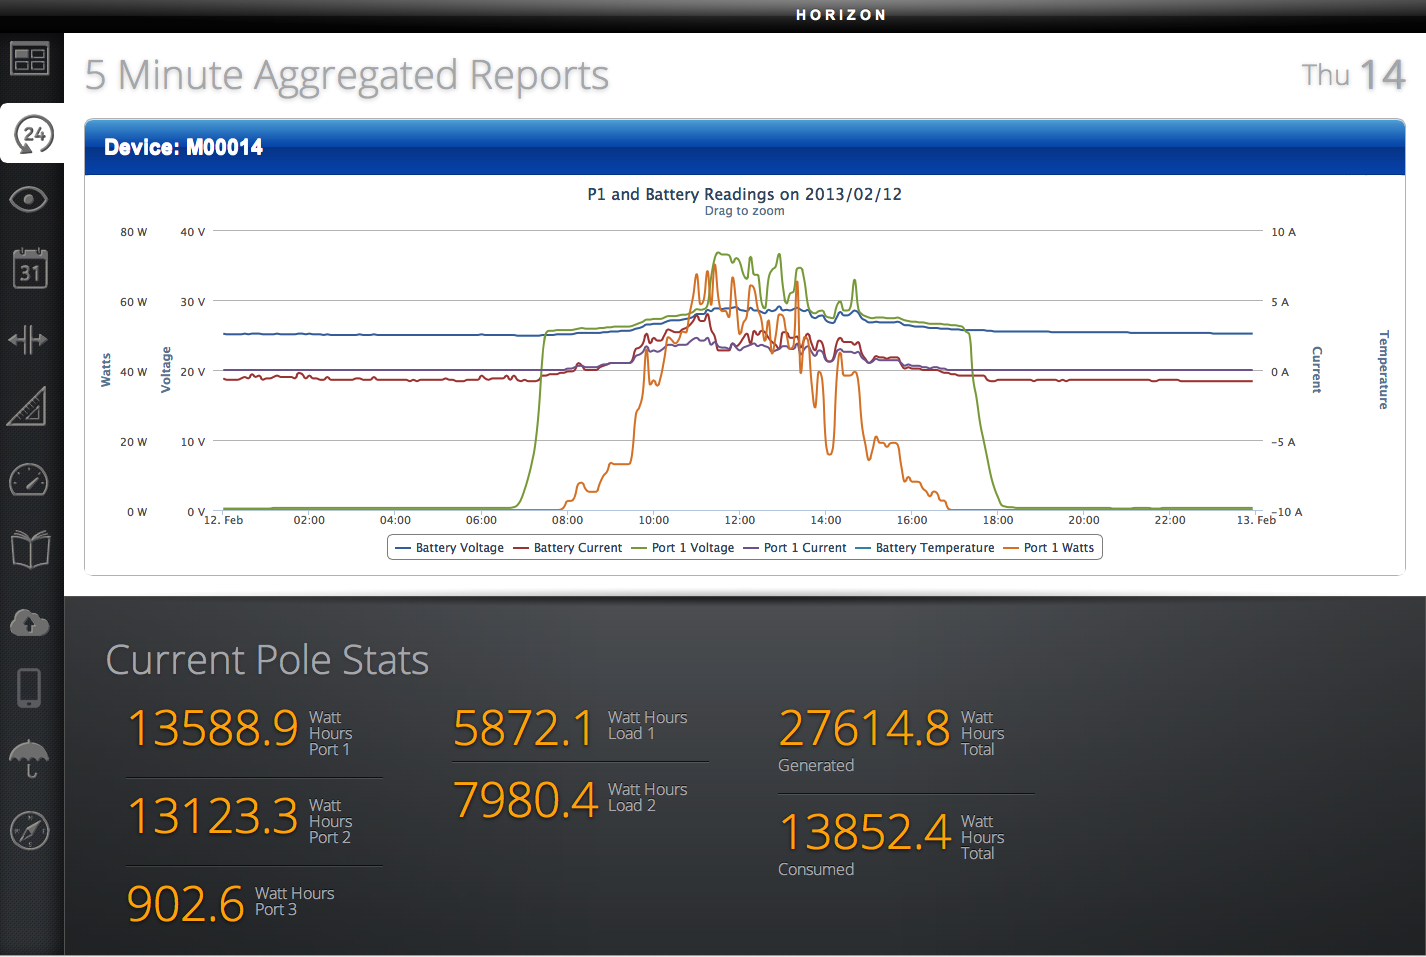Viewport: 1426px width, 957px height.
Task: Click the '13. Feb' axis label
Action: [x=1256, y=520]
